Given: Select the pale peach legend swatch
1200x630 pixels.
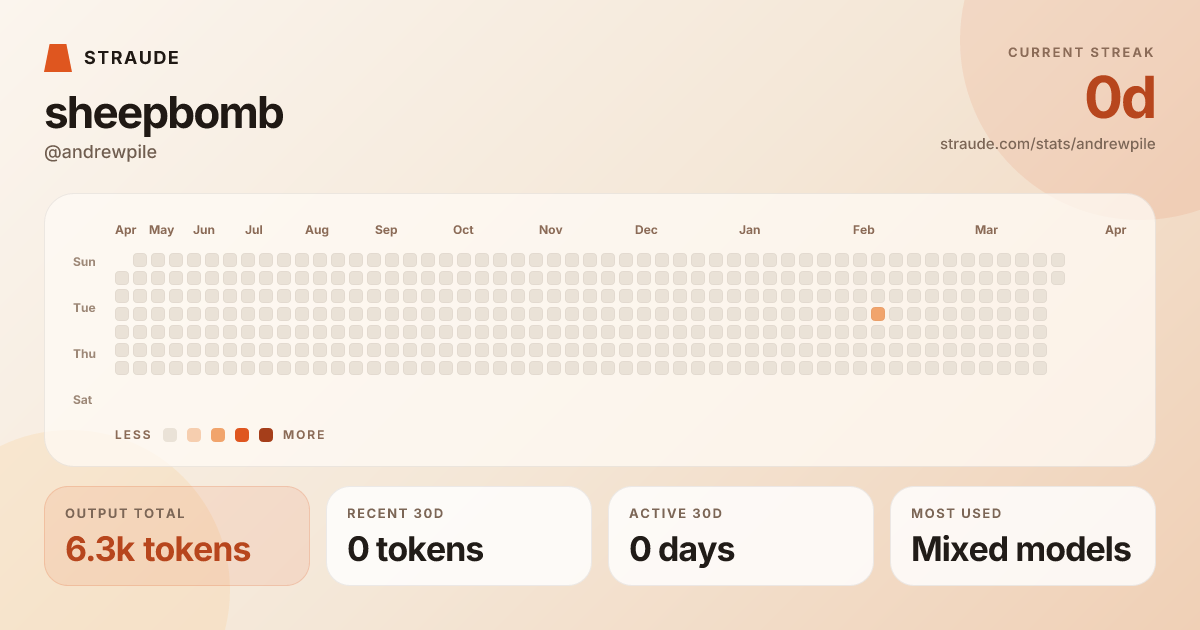Looking at the screenshot, I should (x=194, y=435).
